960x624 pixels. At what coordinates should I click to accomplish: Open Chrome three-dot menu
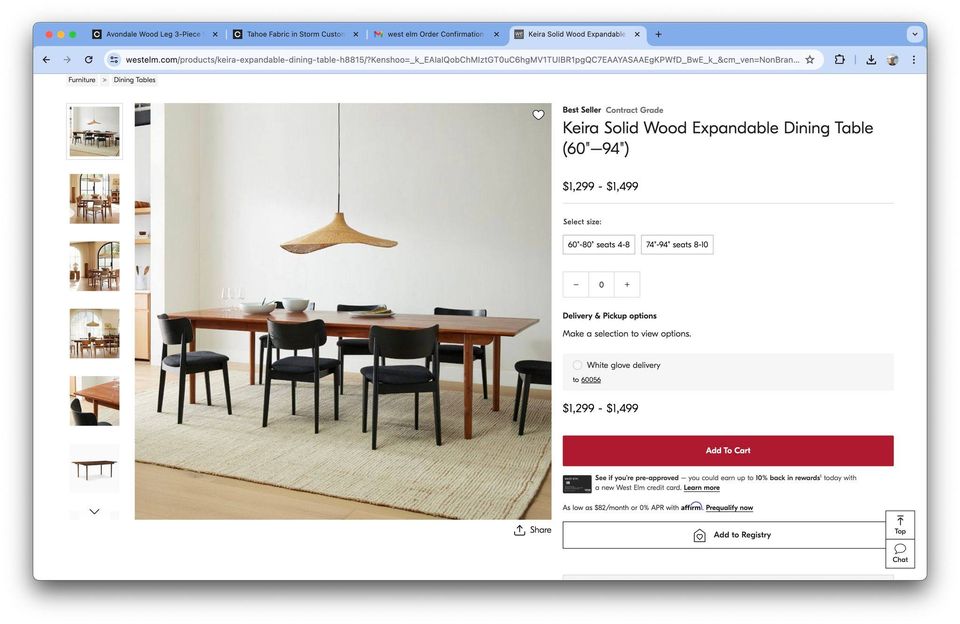tap(913, 59)
